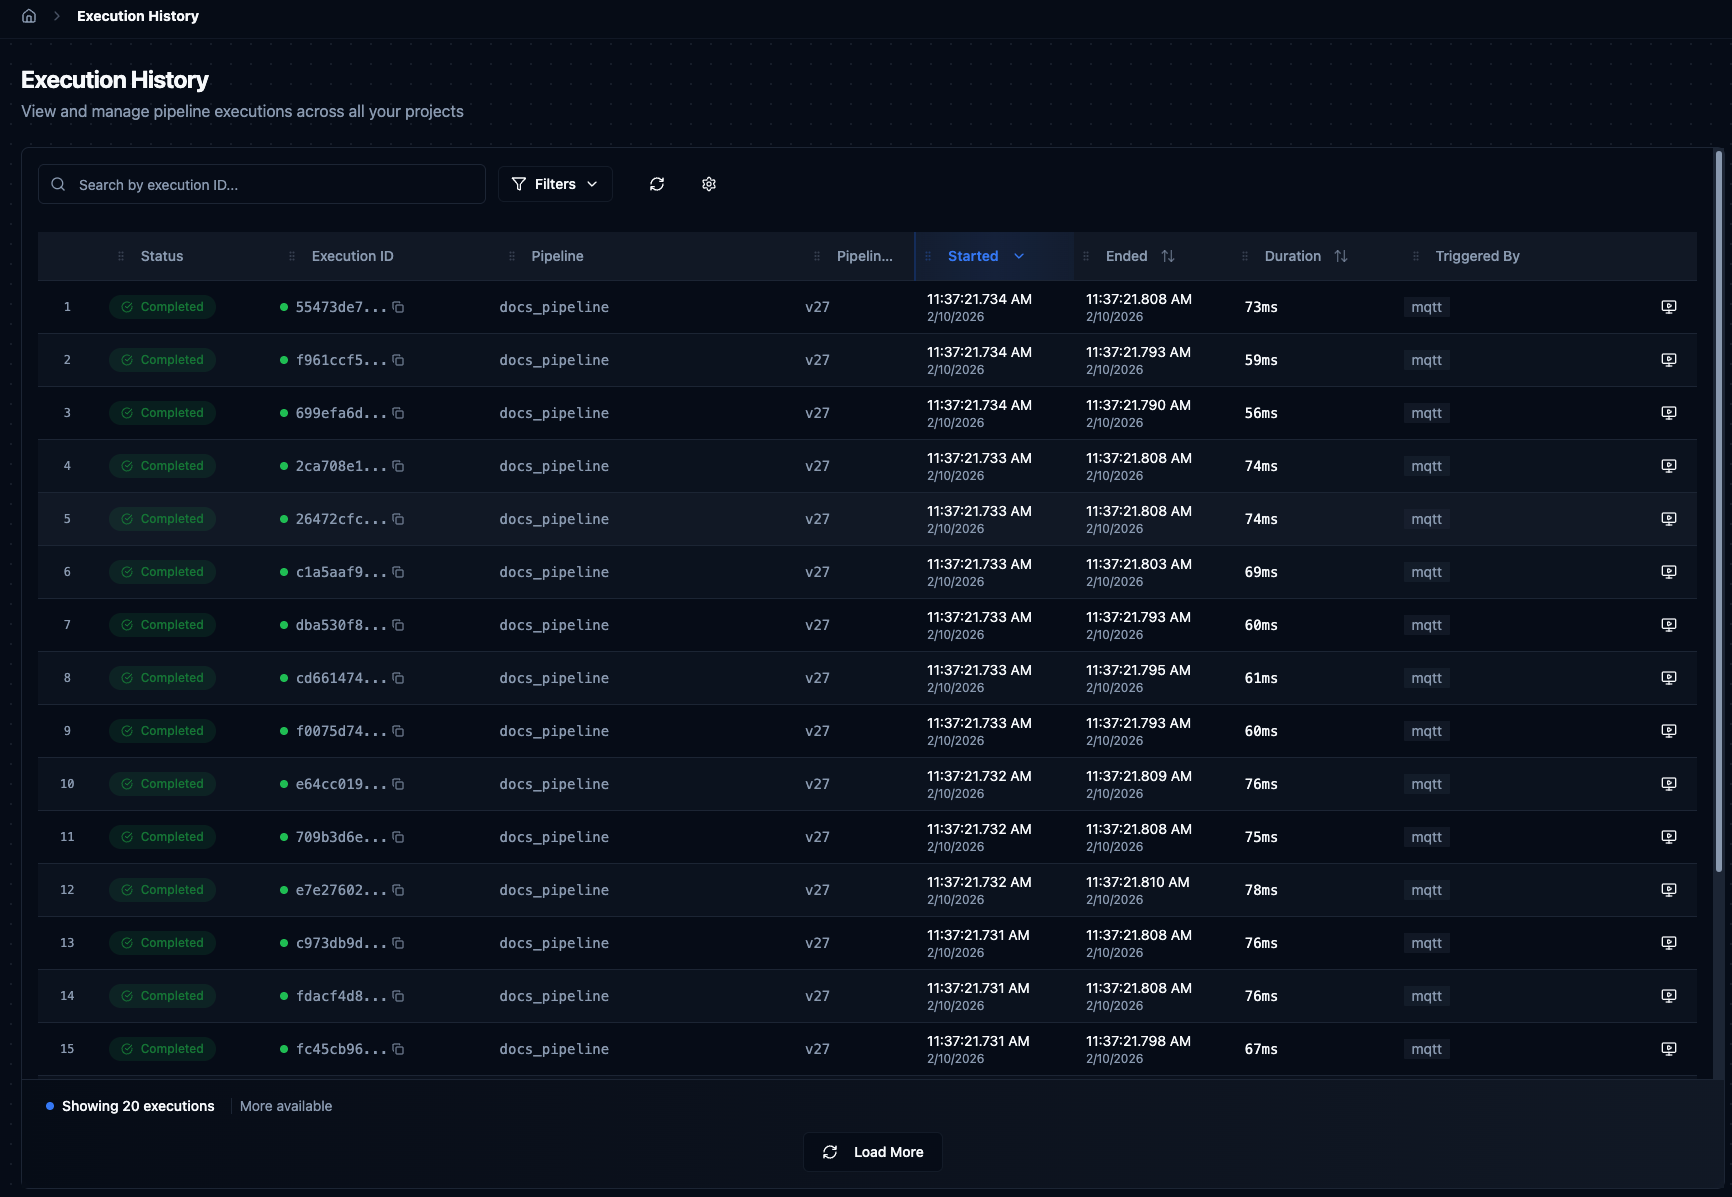Click the search magnifier icon
This screenshot has width=1732, height=1197.
[58, 184]
